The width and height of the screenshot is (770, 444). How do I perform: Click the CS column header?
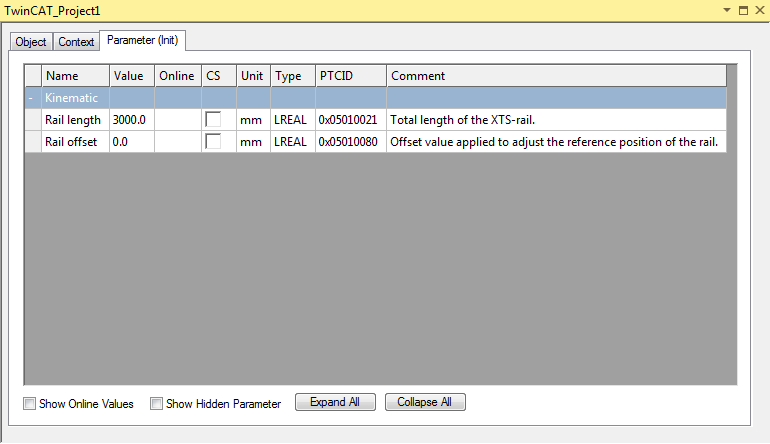click(x=219, y=76)
